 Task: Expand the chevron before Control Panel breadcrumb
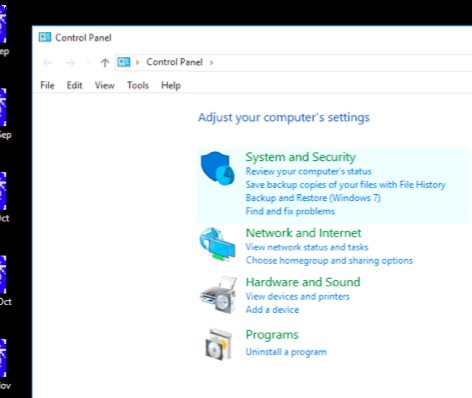[137, 62]
